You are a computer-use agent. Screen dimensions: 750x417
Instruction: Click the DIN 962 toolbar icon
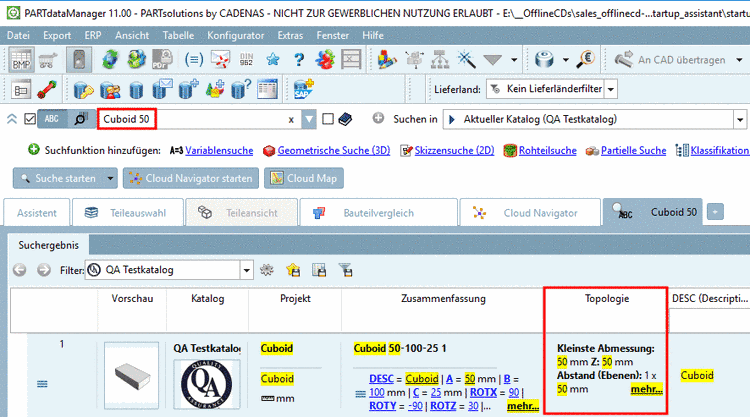(246, 60)
